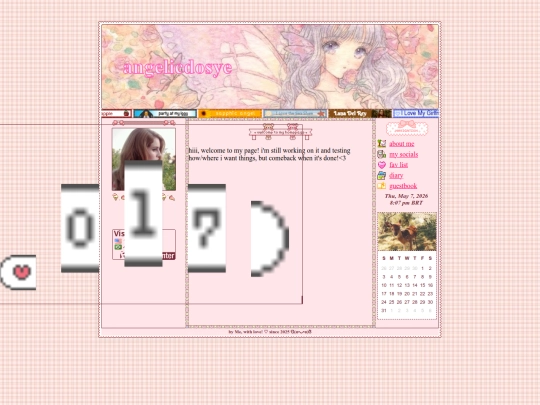The width and height of the screenshot is (540, 405).
Task: Click the visitors flag counter widget
Action: 144,244
